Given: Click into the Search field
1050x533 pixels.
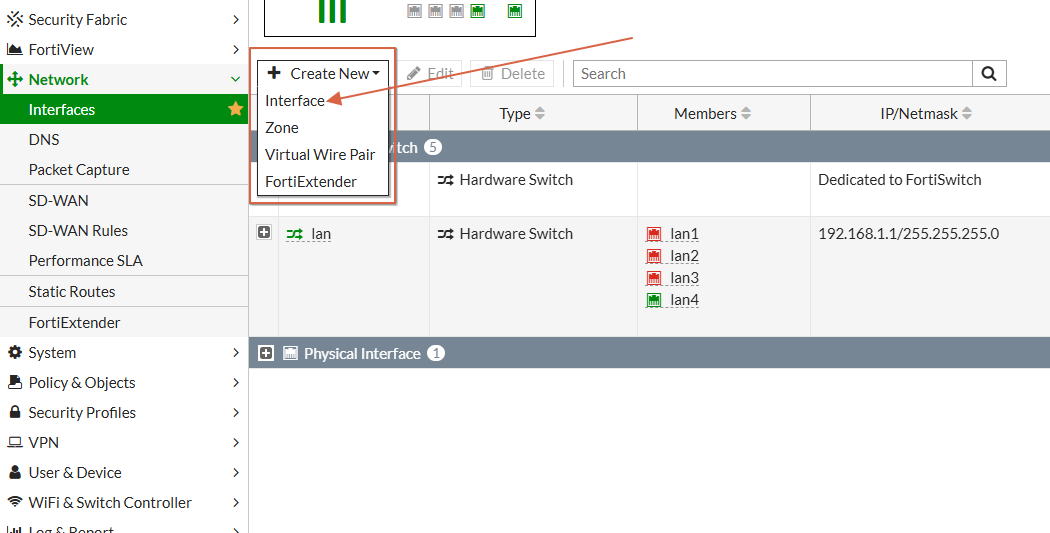Looking at the screenshot, I should [x=773, y=74].
